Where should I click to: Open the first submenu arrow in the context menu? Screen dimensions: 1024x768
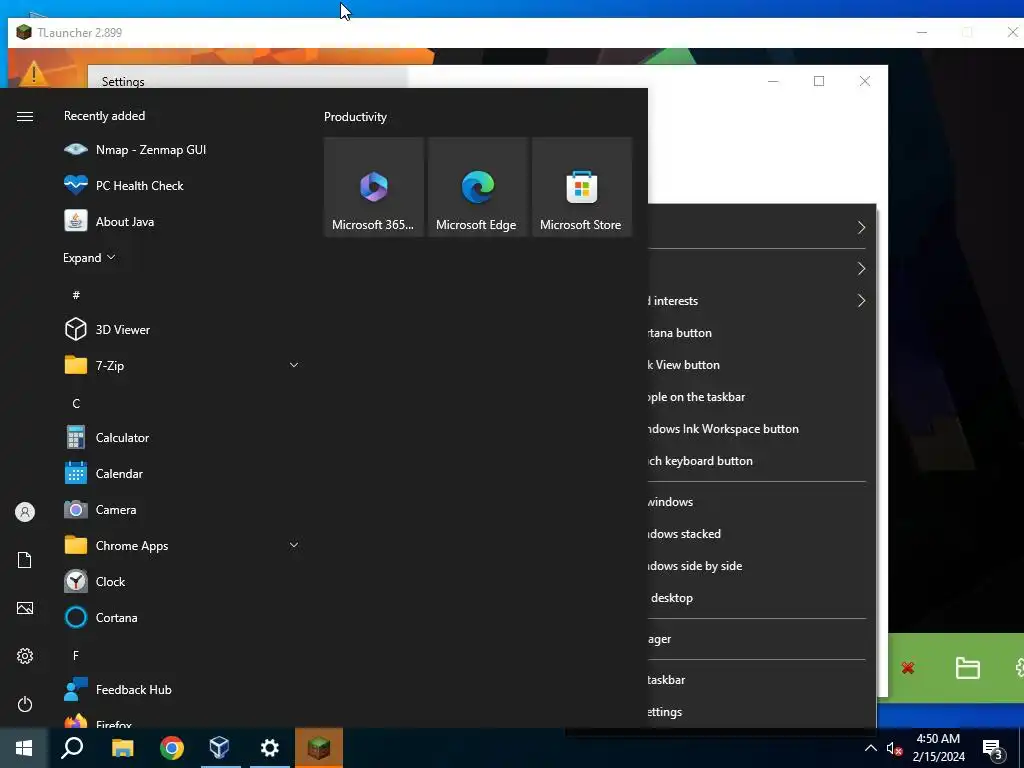pyautogui.click(x=861, y=227)
